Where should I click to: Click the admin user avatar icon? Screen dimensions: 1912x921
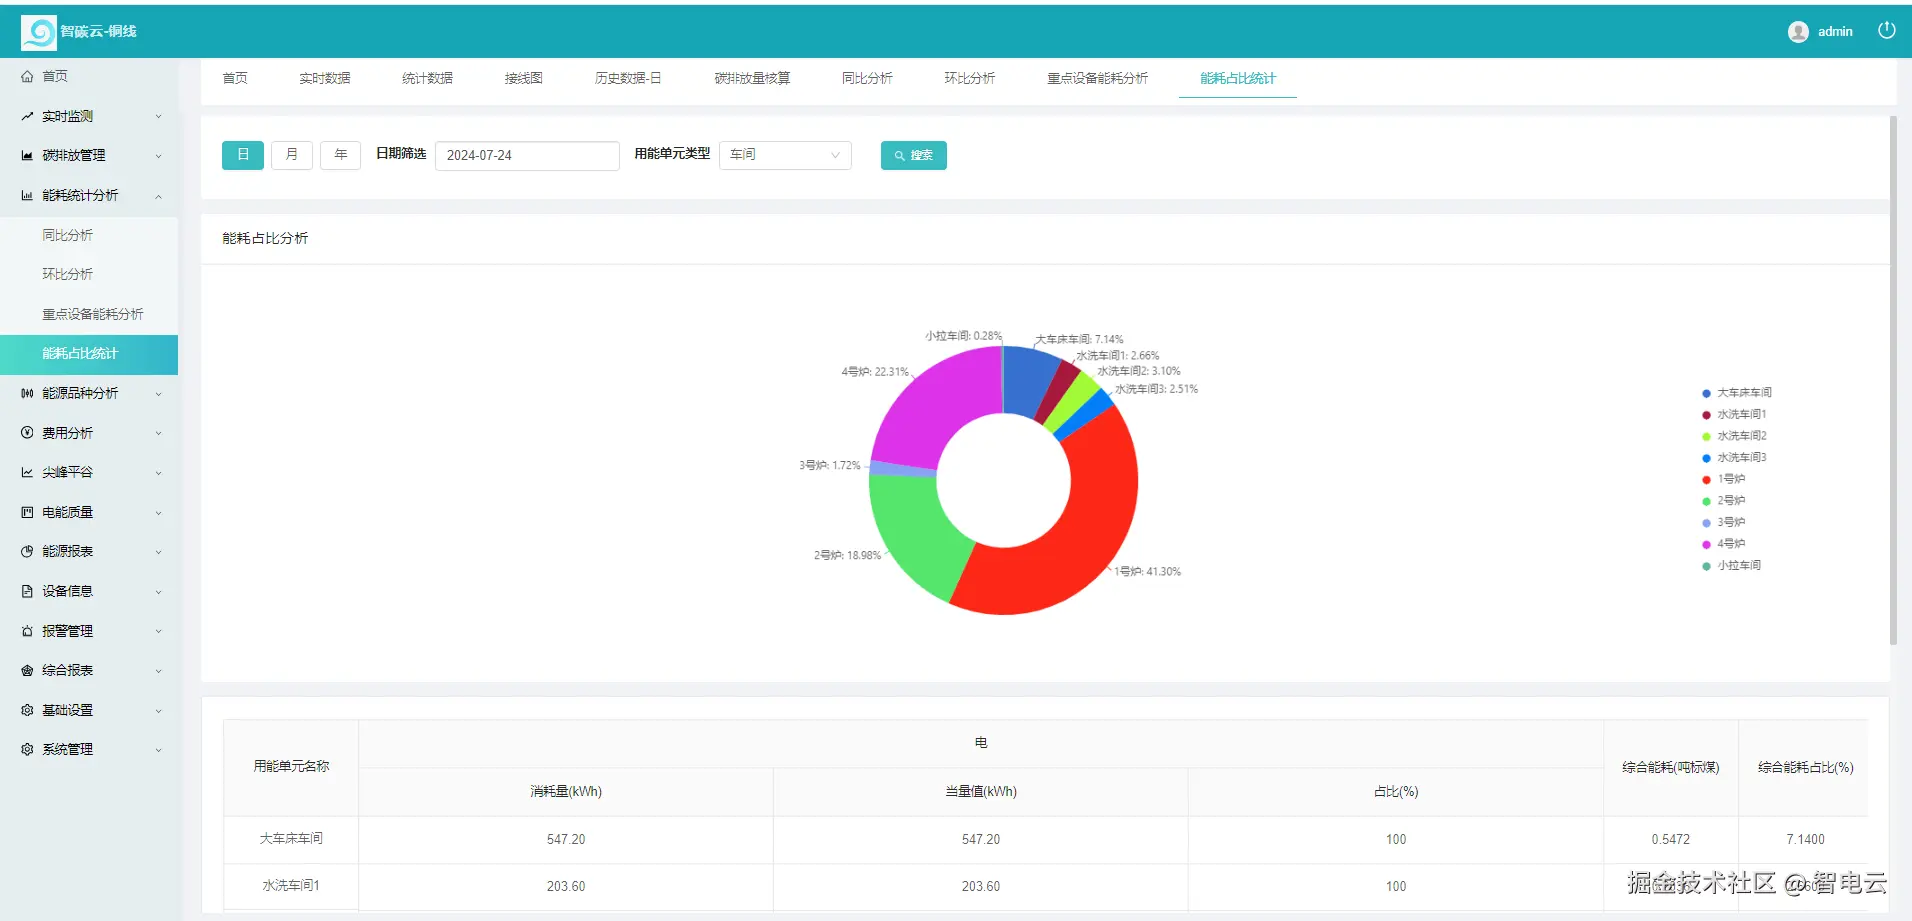point(1798,32)
